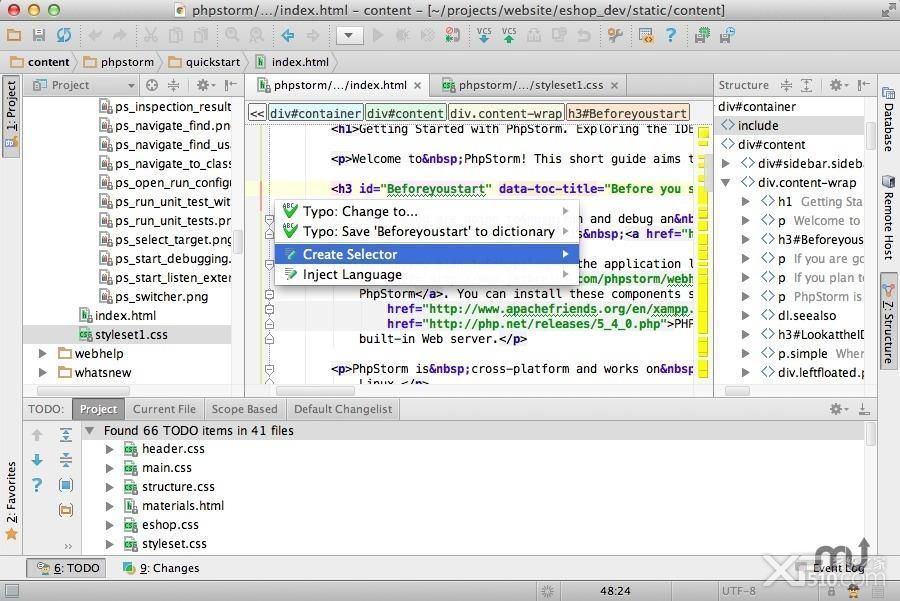This screenshot has height=601, width=900.
Task: Click the Save All floppy icon
Action: (38, 36)
